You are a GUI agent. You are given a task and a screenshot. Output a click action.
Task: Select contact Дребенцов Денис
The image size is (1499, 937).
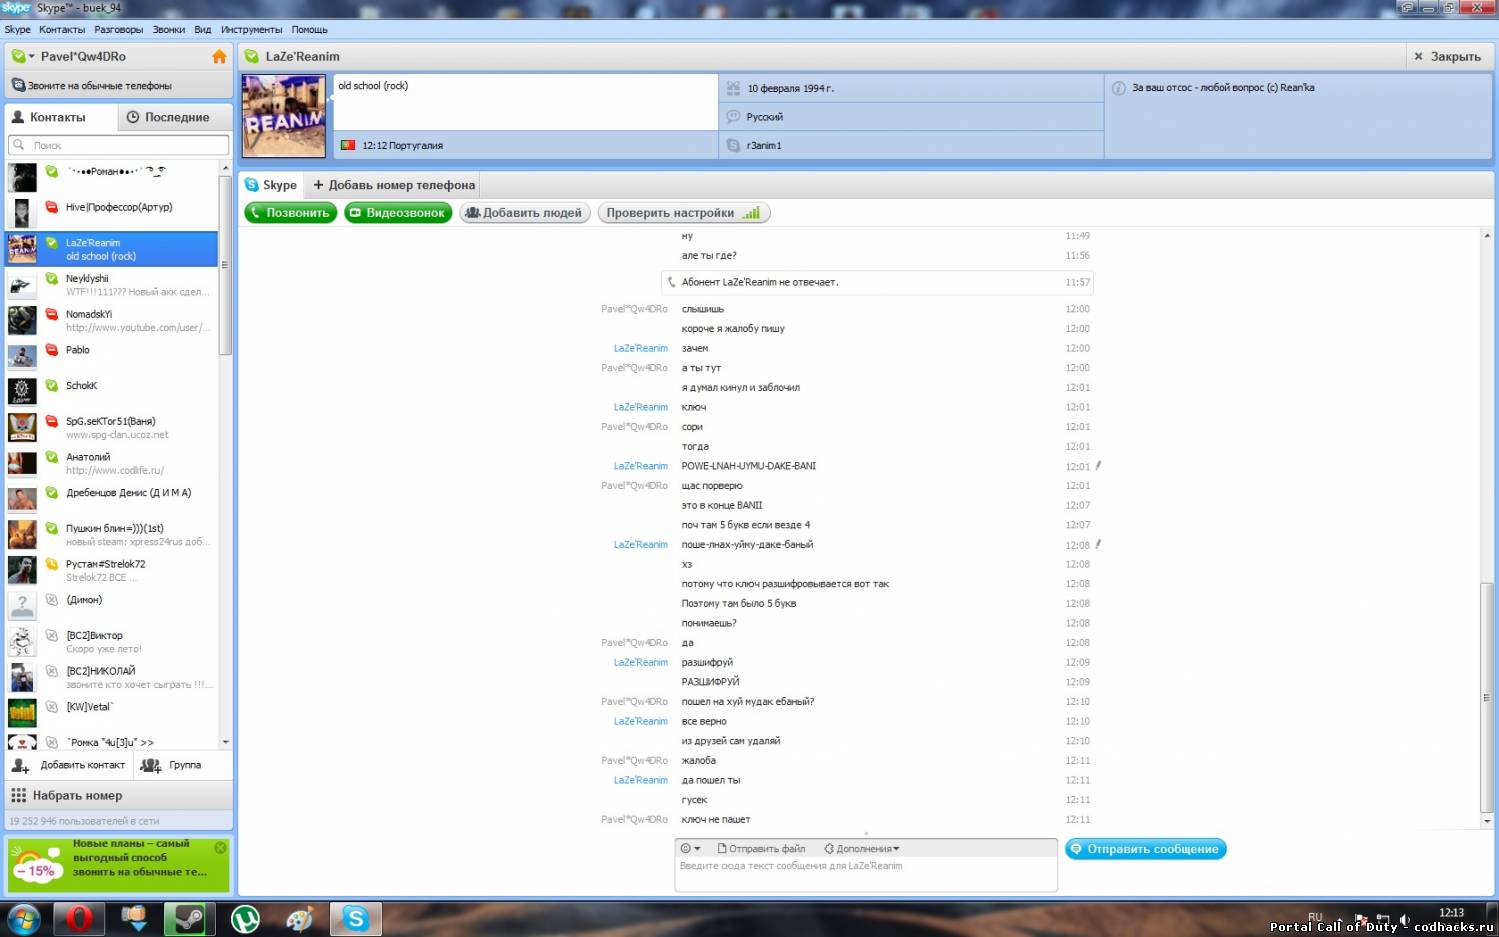(x=112, y=499)
